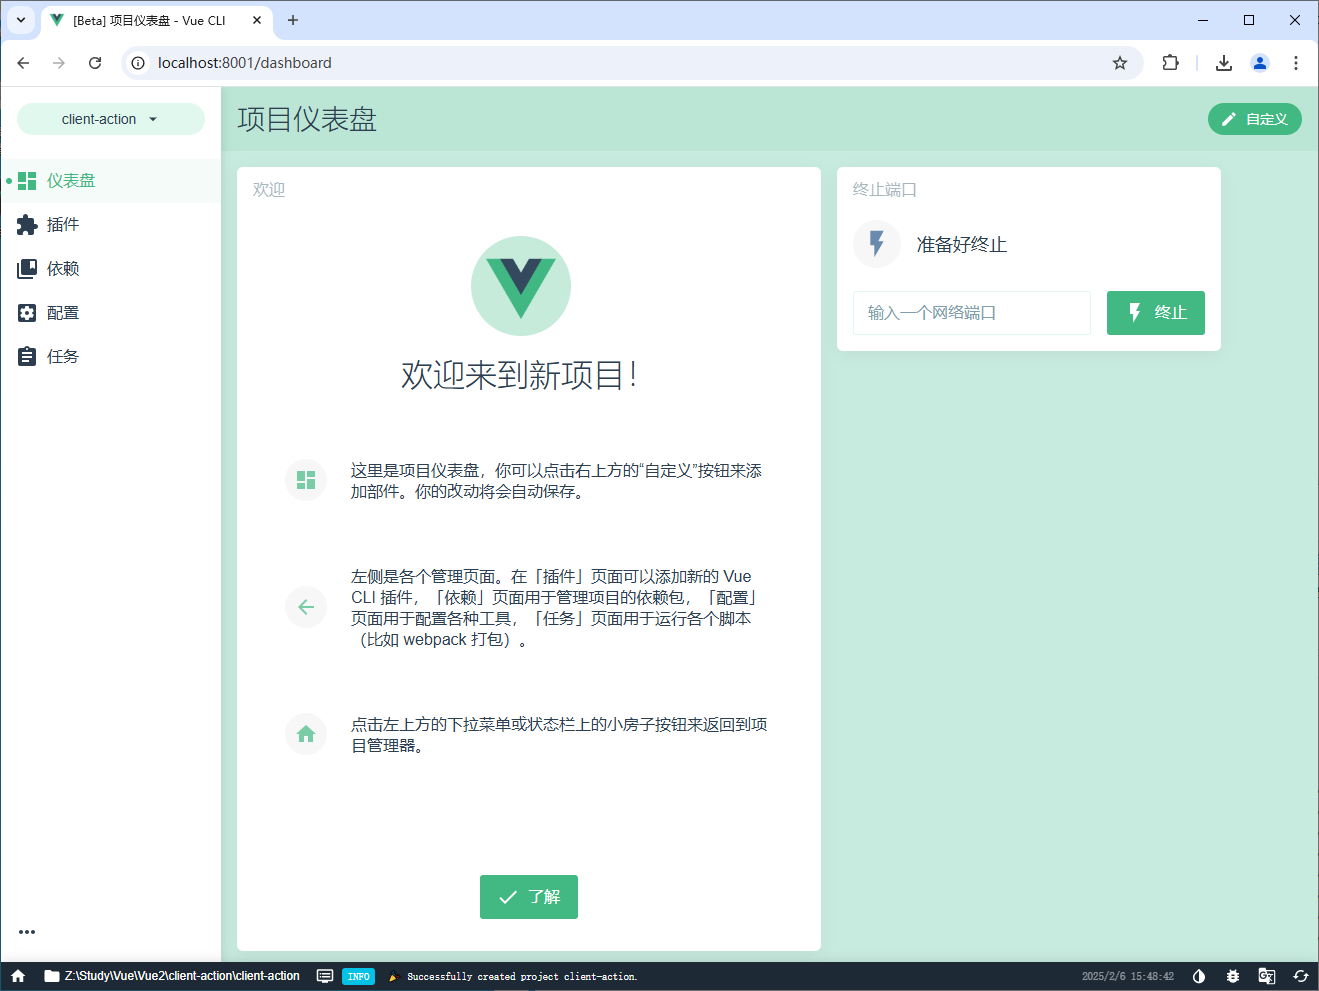Click the 欢迎来到新项目! heading
This screenshot has width=1319, height=991.
520,375
